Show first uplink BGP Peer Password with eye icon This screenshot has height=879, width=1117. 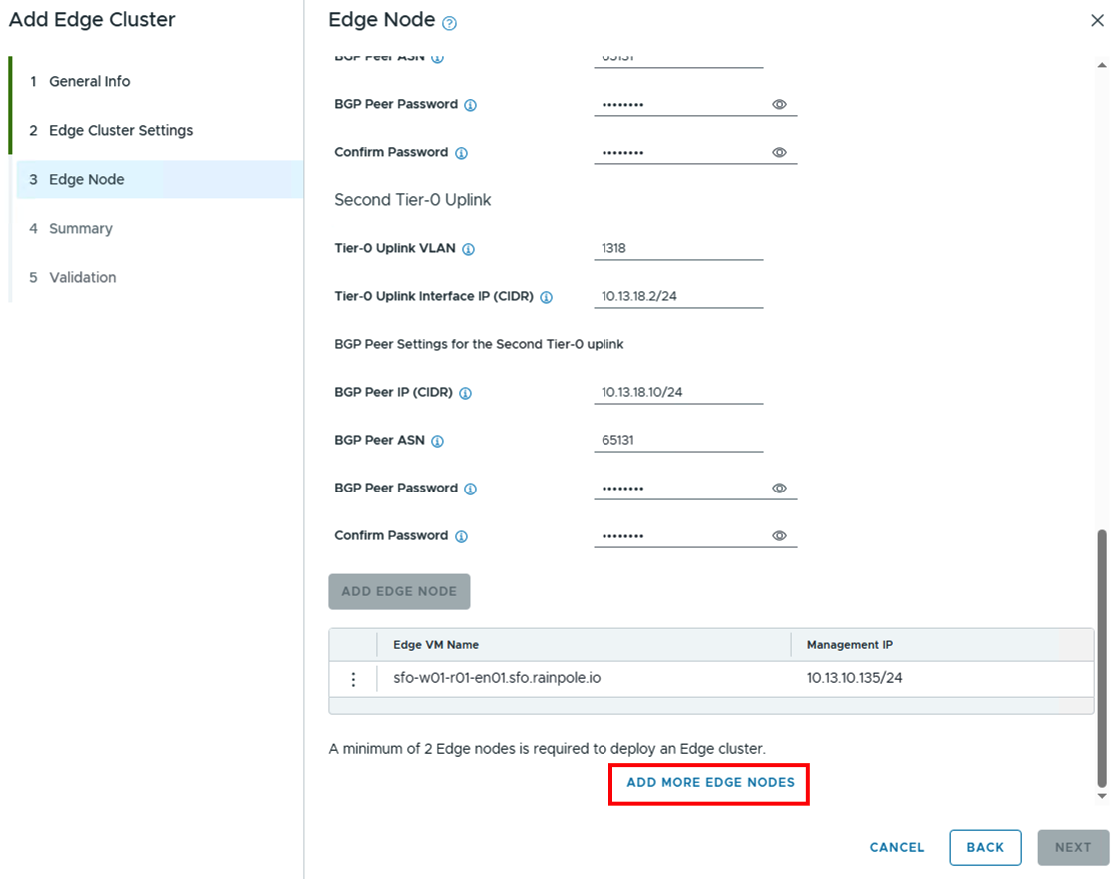[x=780, y=104]
